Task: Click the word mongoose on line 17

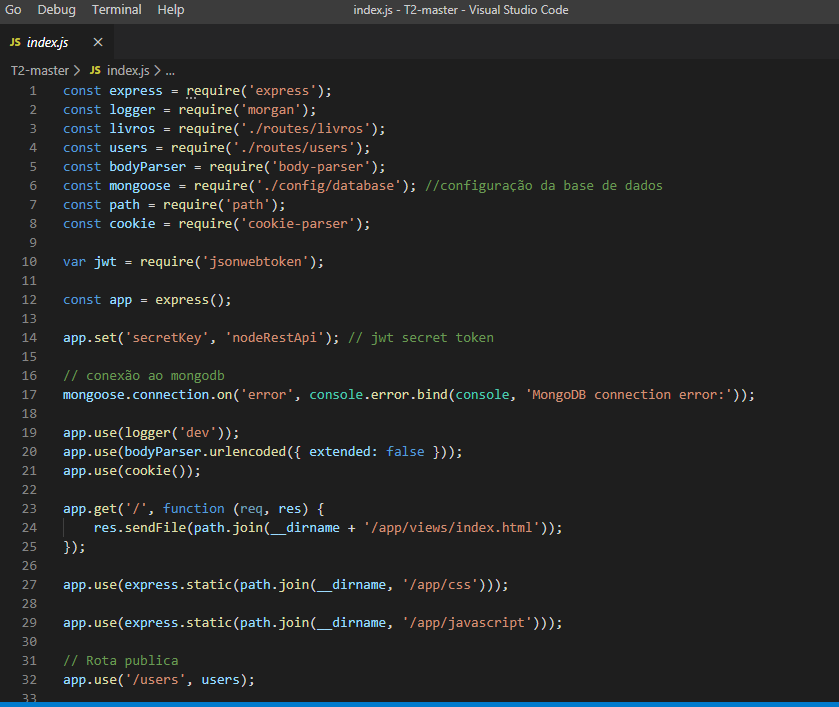Action: click(x=93, y=394)
